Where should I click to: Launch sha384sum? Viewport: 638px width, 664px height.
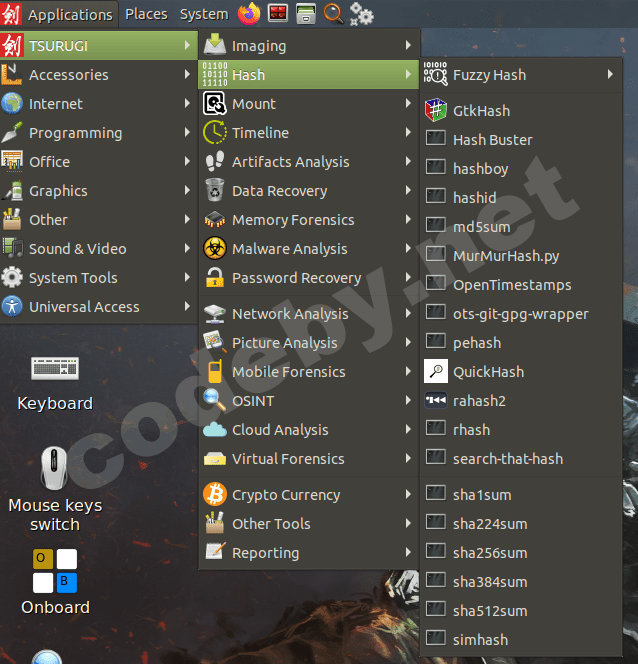click(521, 581)
